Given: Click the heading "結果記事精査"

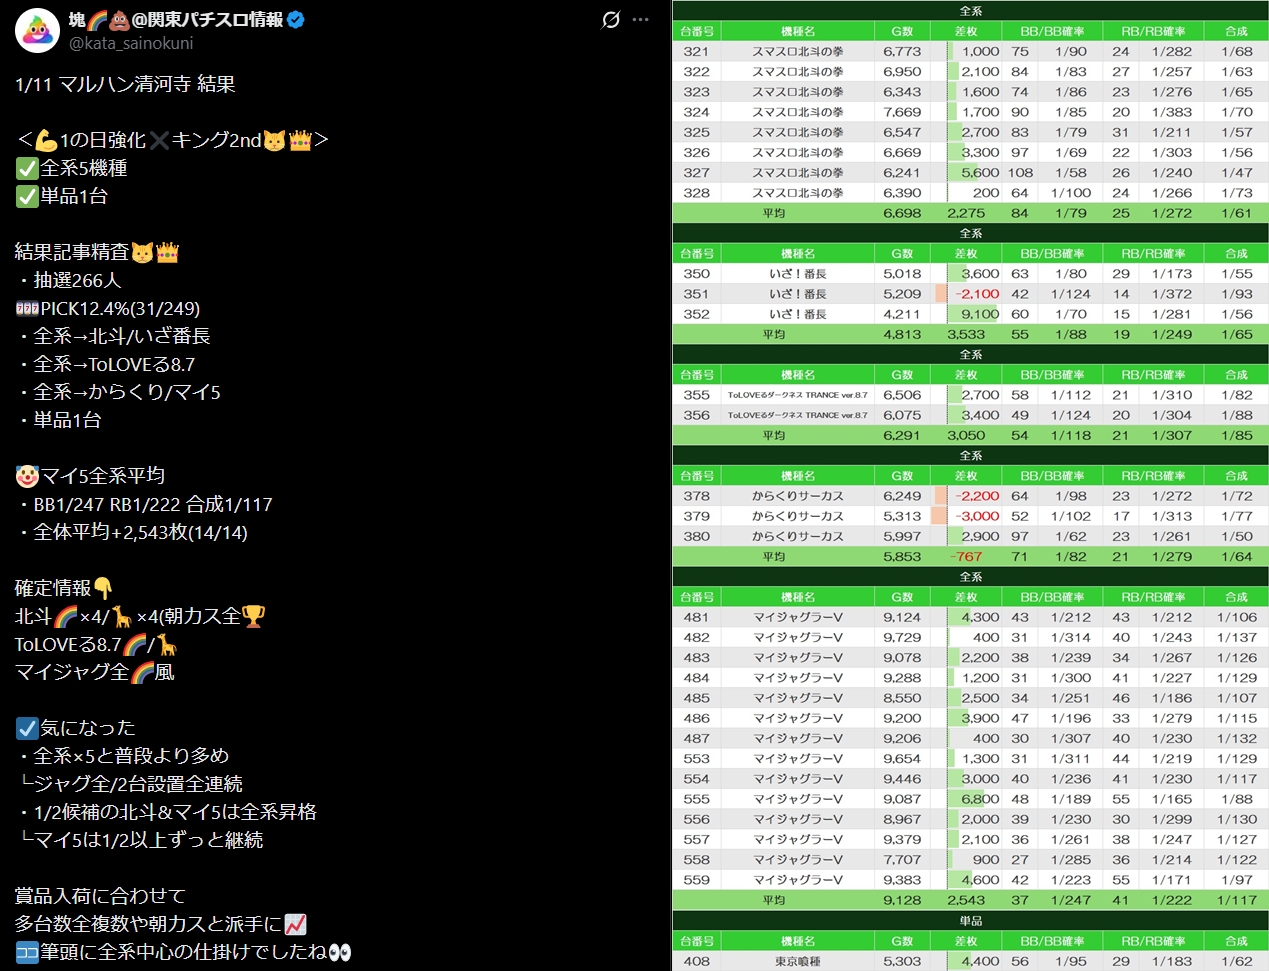Looking at the screenshot, I should coord(97,252).
